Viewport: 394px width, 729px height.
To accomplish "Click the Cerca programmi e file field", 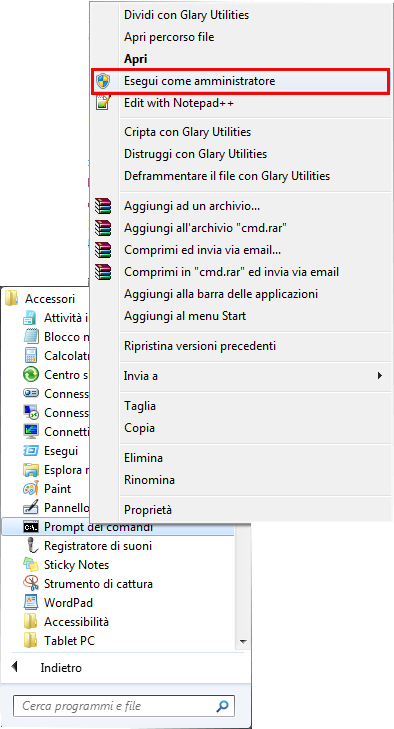I will (x=124, y=707).
